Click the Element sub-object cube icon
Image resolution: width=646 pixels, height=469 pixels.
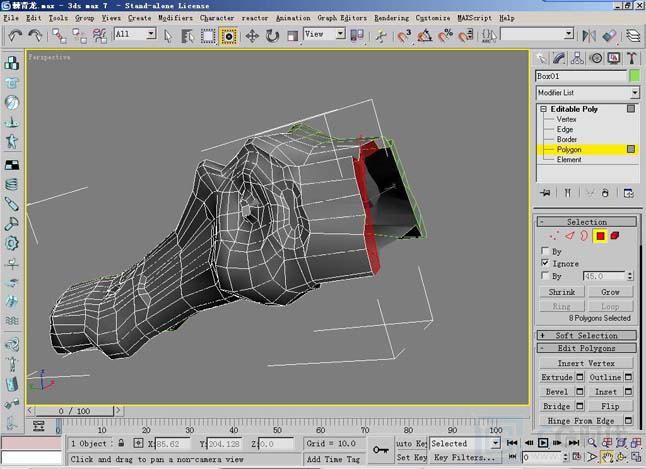pyautogui.click(x=615, y=236)
